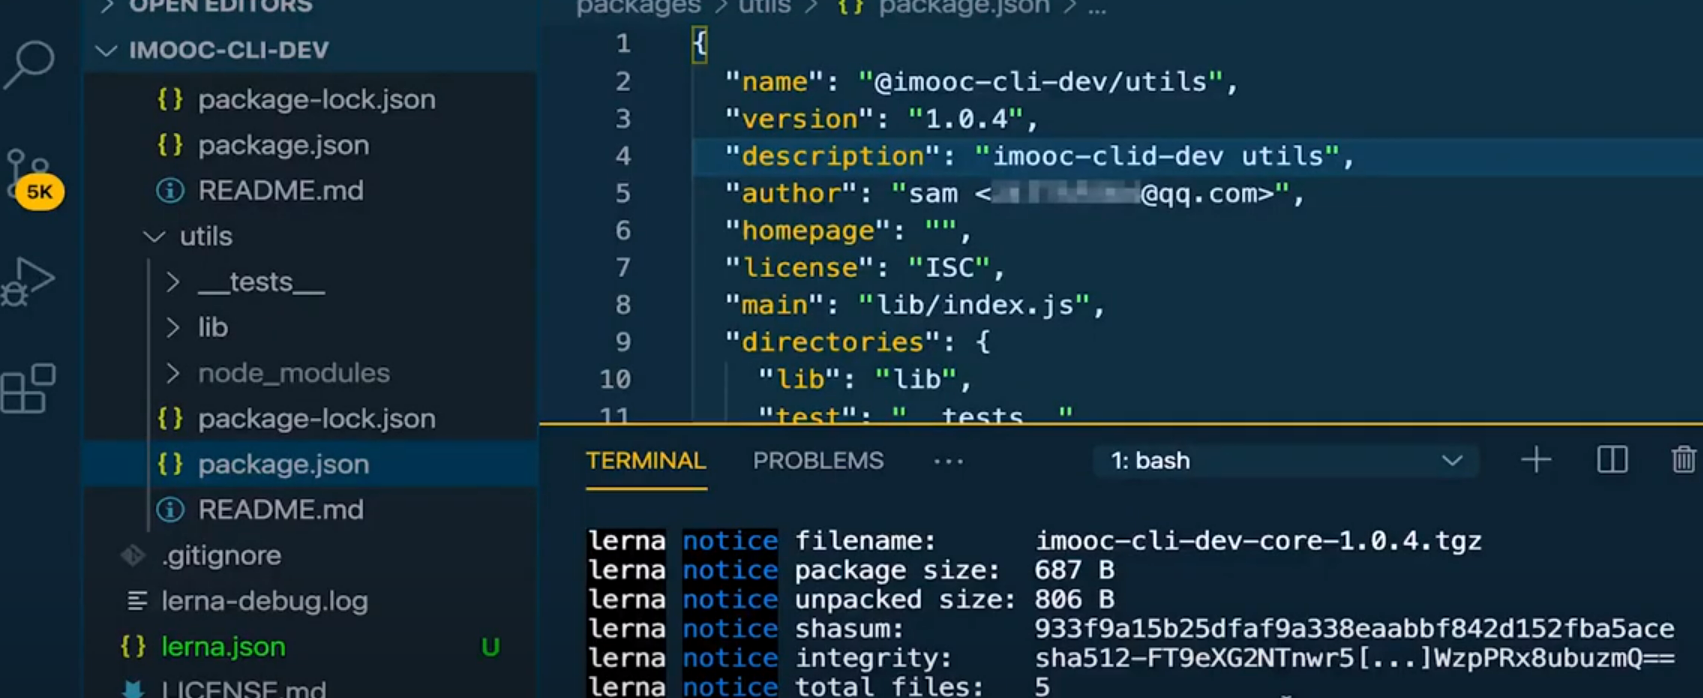Screen dimensions: 1703x698
Task: Open package-lock.json above the utils folder
Action: (x=310, y=100)
